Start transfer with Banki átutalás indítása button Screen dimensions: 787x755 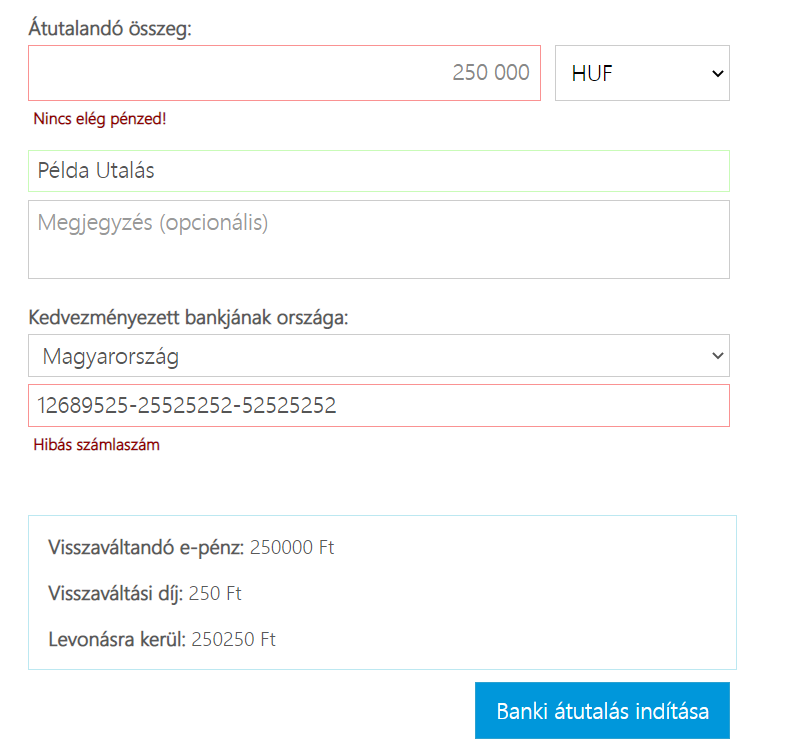pos(602,710)
